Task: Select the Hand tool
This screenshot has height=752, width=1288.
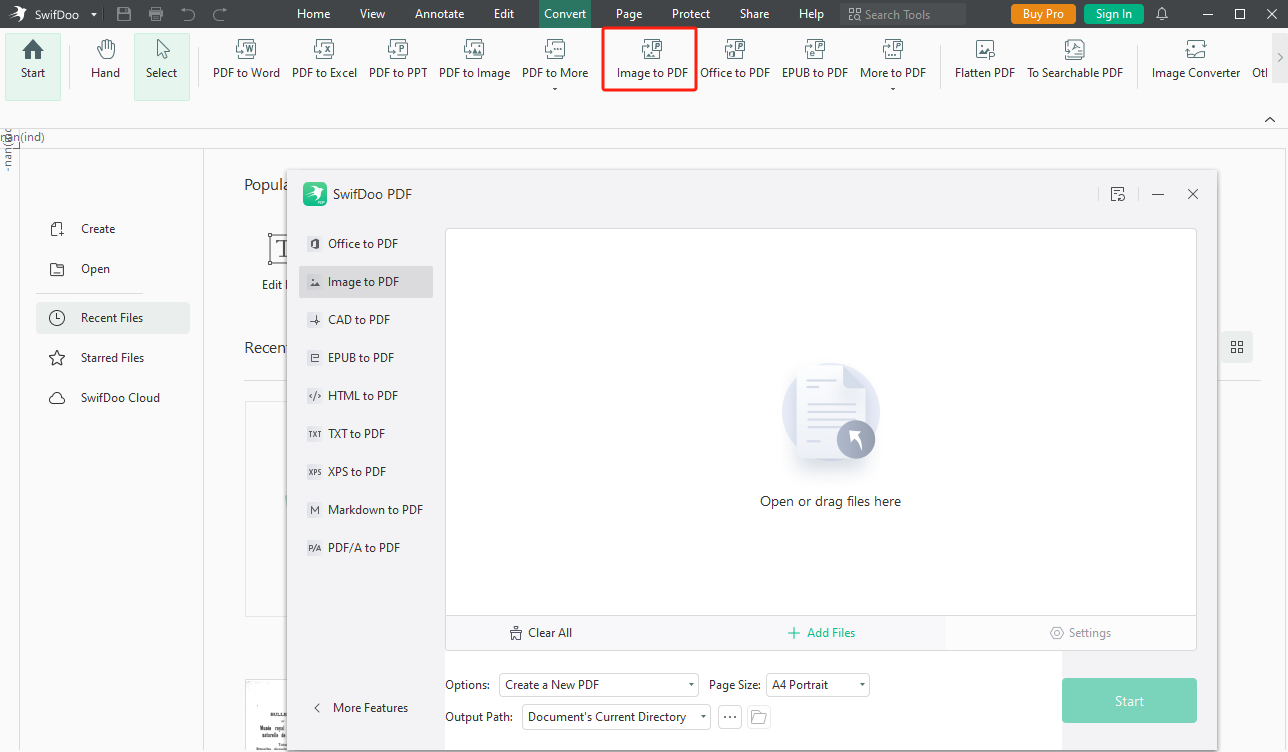Action: coord(105,60)
